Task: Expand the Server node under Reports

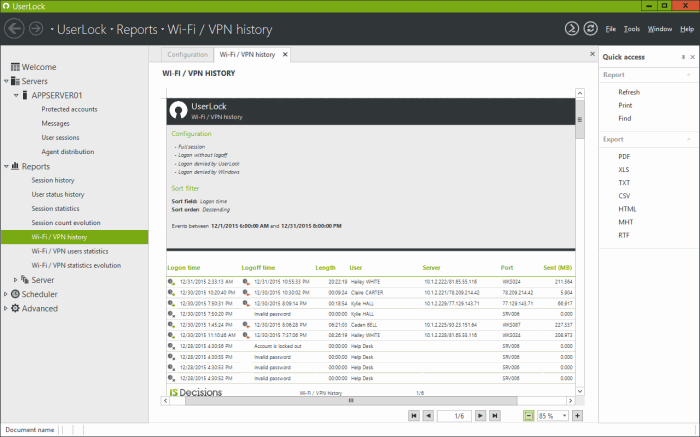Action: (x=15, y=280)
